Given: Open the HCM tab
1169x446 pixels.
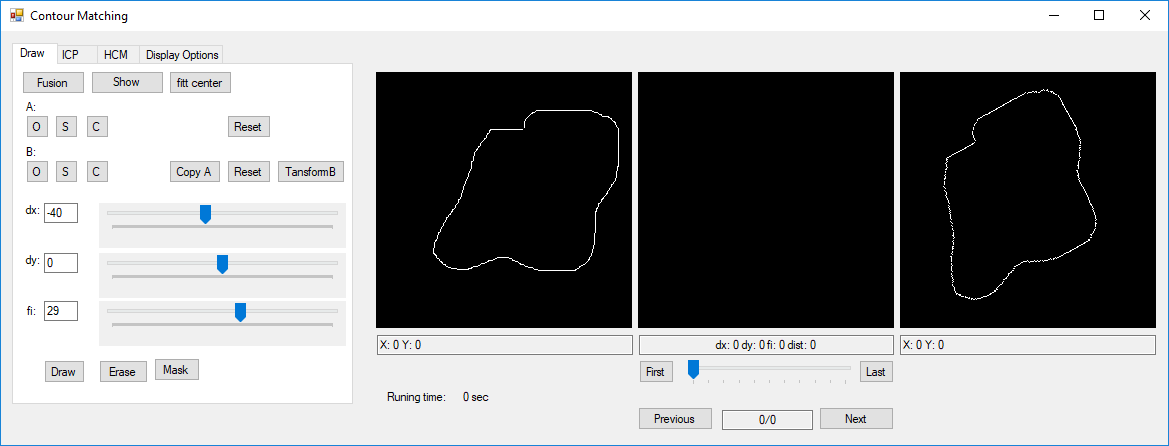Looking at the screenshot, I should point(115,54).
